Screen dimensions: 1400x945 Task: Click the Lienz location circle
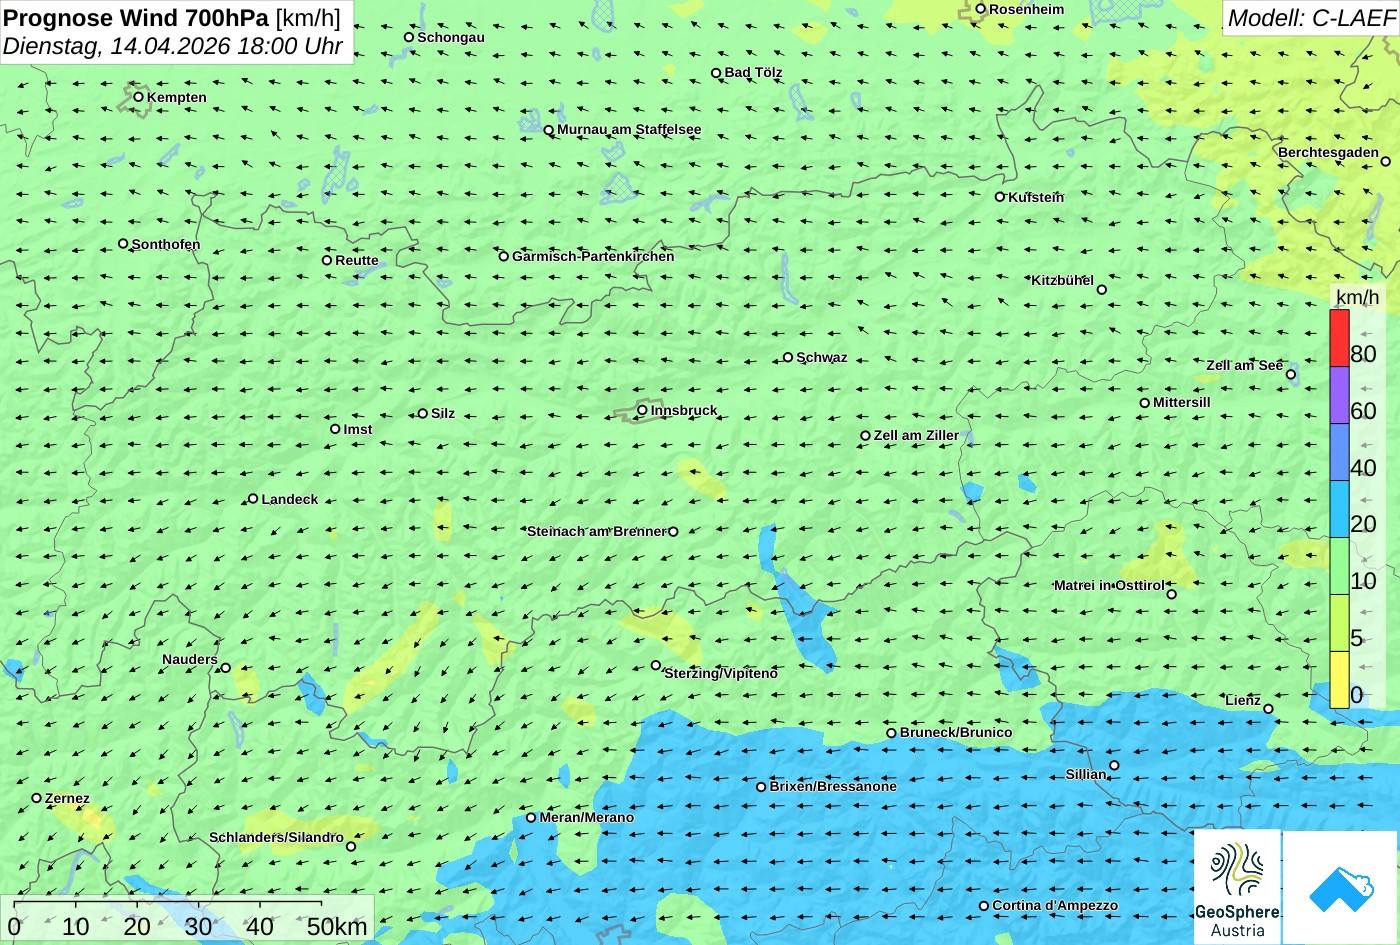pyautogui.click(x=1268, y=709)
